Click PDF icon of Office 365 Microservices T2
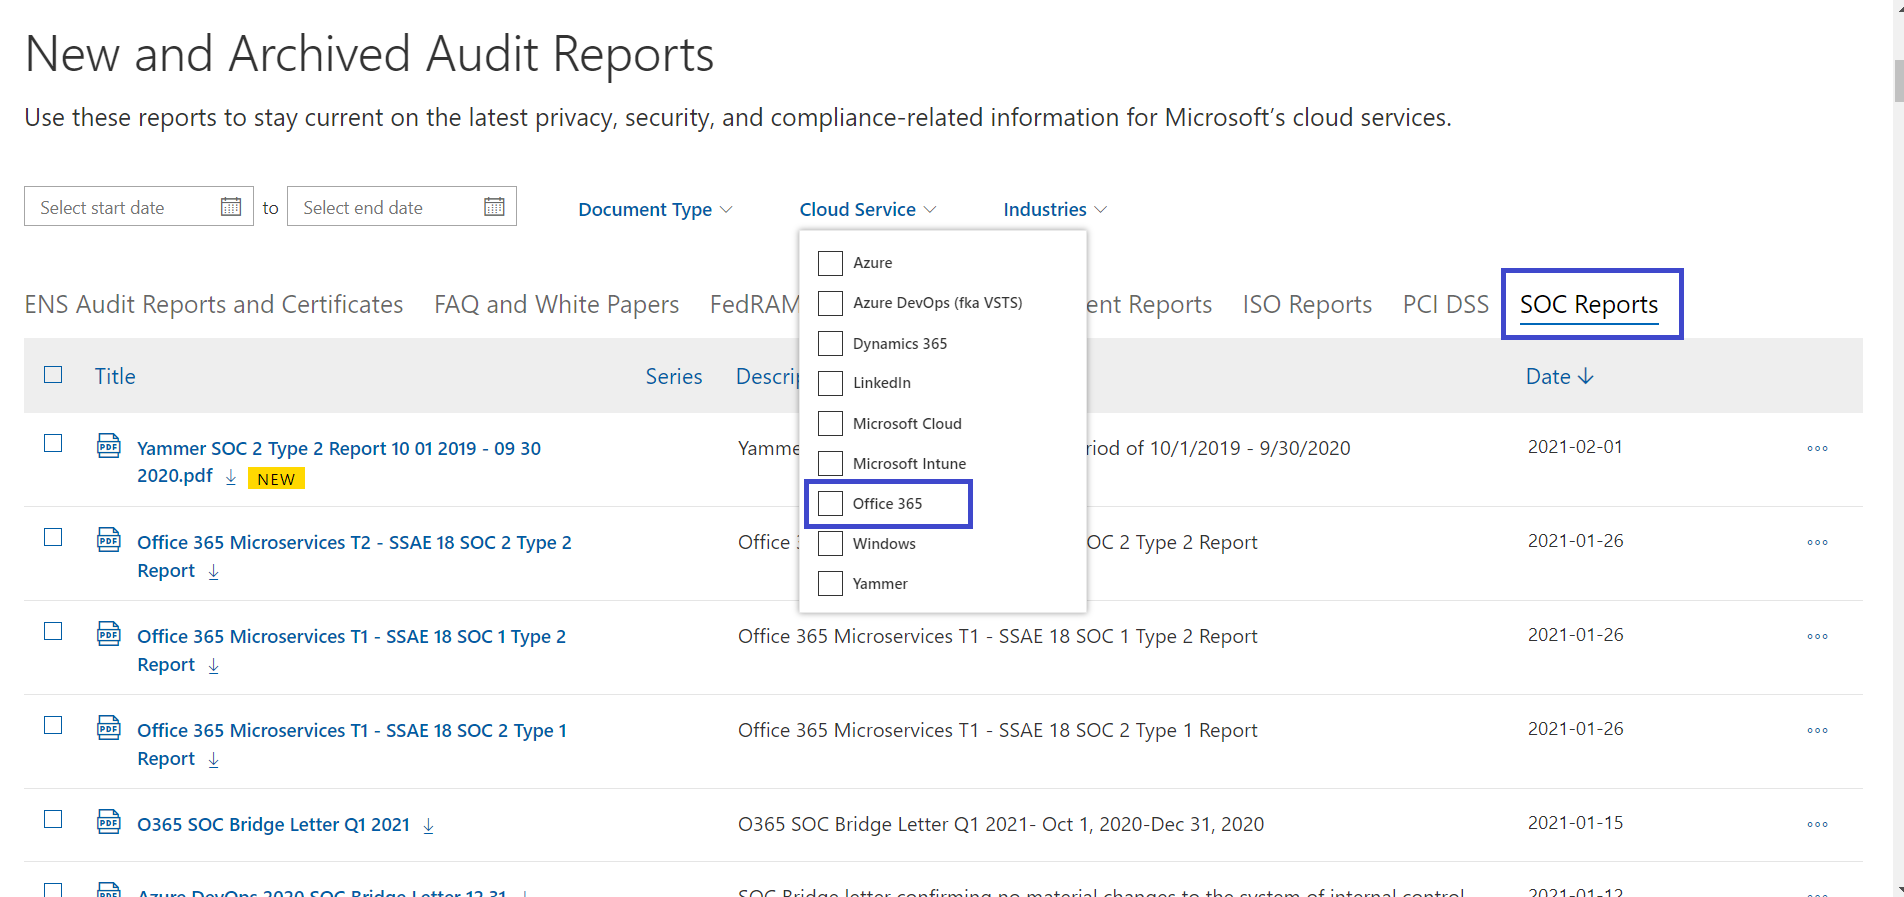 [109, 540]
